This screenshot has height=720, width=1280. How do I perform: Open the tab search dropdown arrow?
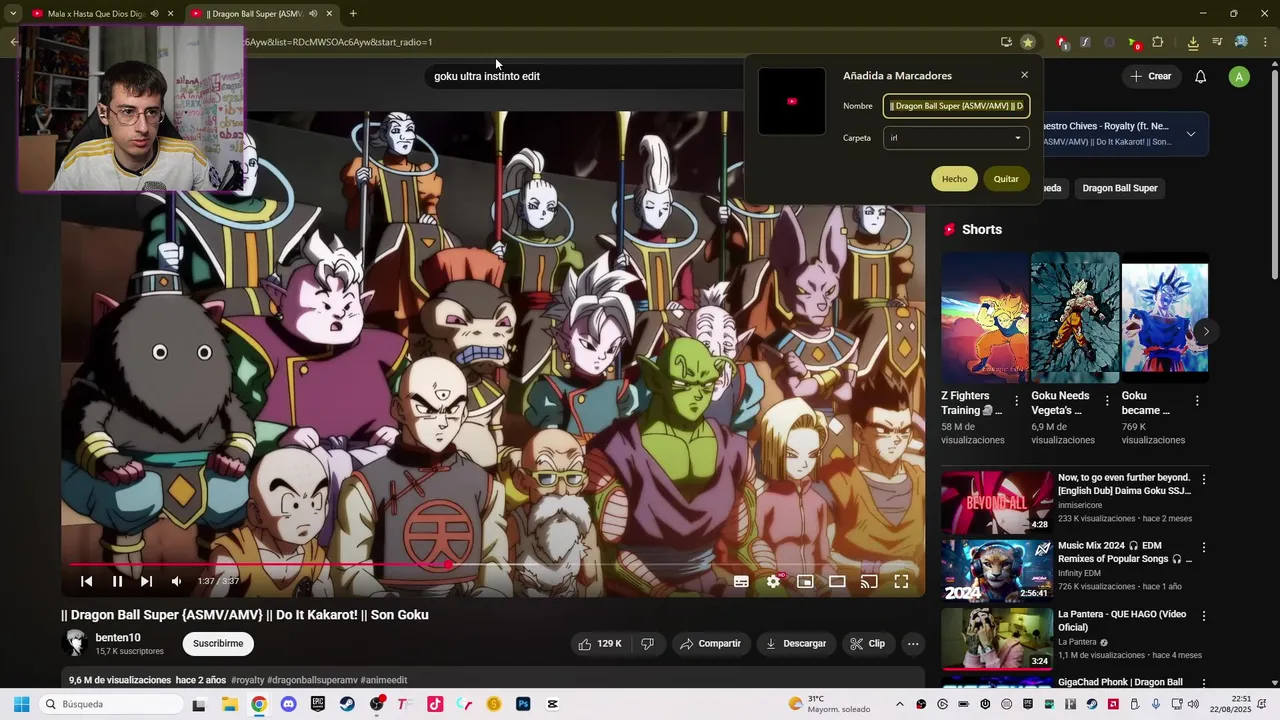(x=12, y=14)
